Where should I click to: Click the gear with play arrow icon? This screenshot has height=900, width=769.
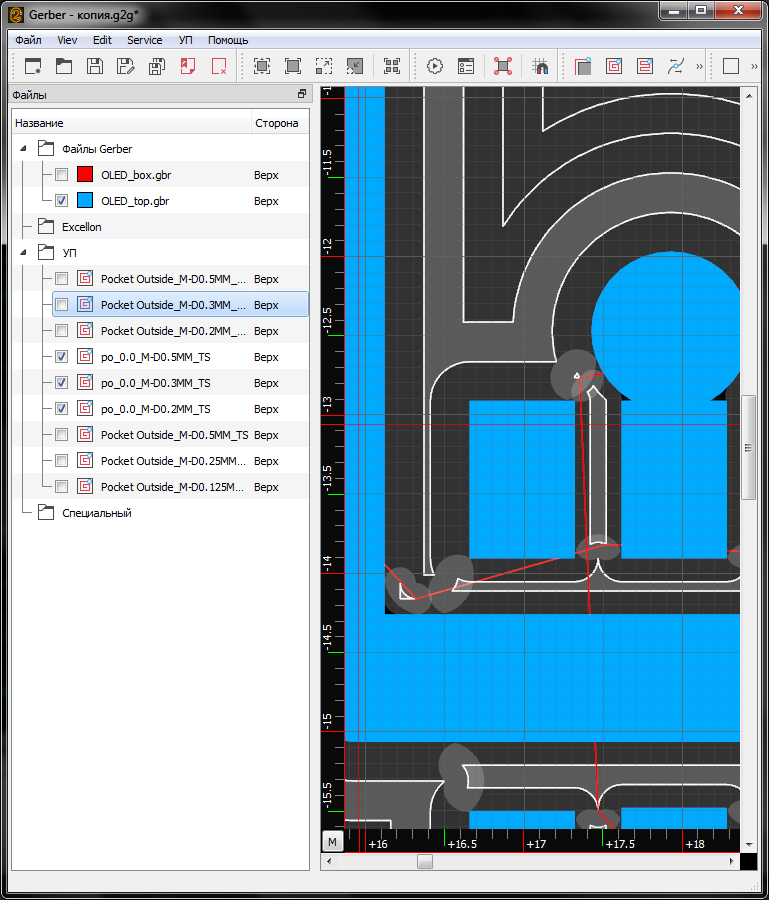435,66
